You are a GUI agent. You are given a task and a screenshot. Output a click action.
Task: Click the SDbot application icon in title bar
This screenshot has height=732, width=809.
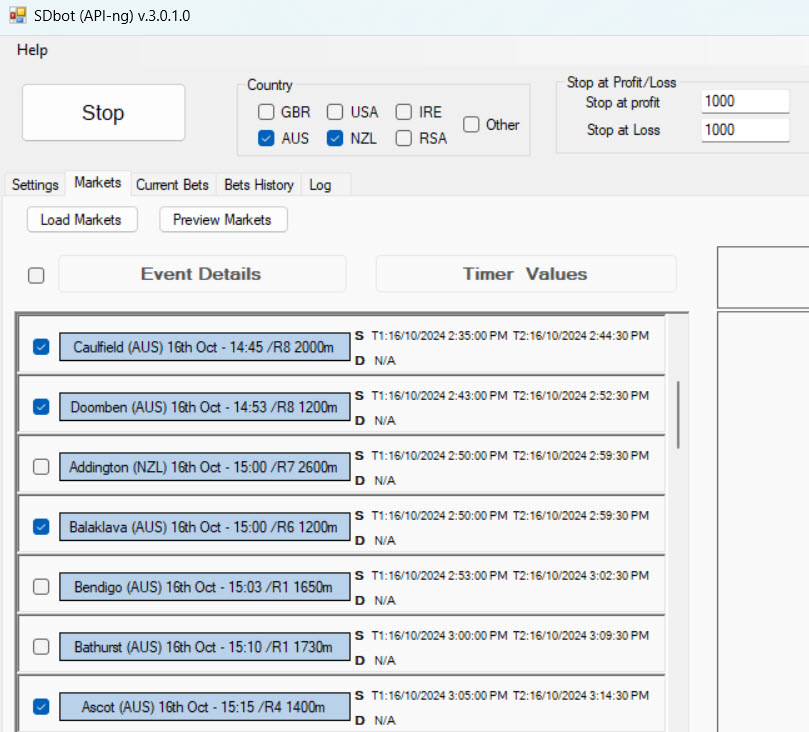pyautogui.click(x=18, y=15)
